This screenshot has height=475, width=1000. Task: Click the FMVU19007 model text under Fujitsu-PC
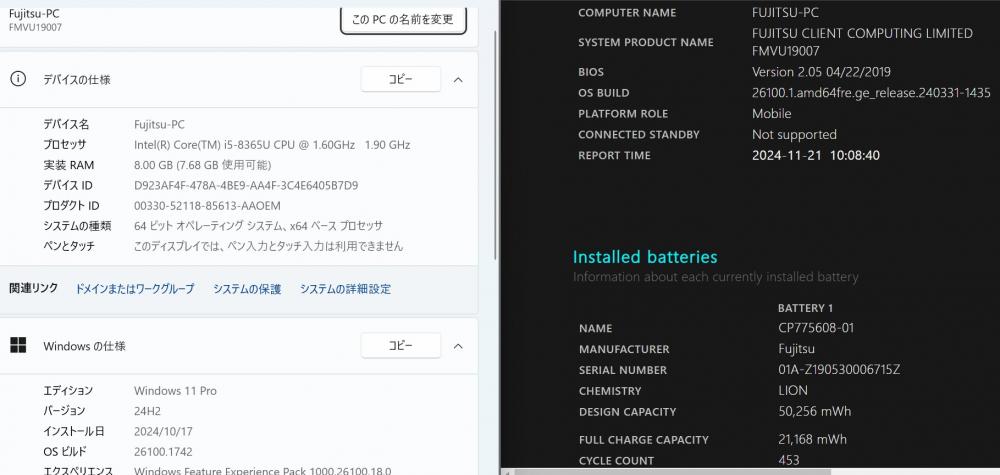35,27
